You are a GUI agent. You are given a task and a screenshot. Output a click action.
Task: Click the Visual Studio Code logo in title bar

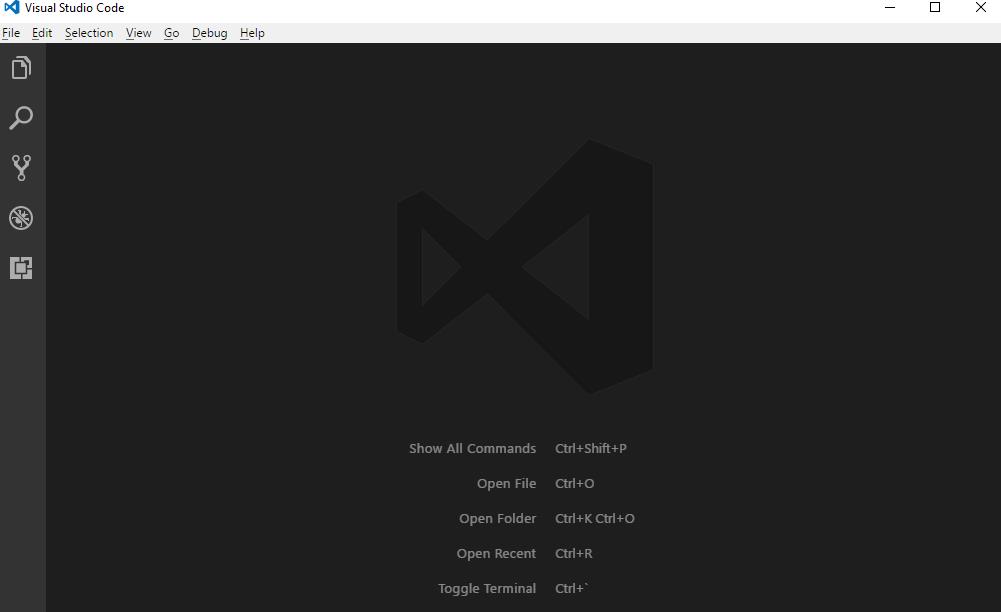pos(11,8)
